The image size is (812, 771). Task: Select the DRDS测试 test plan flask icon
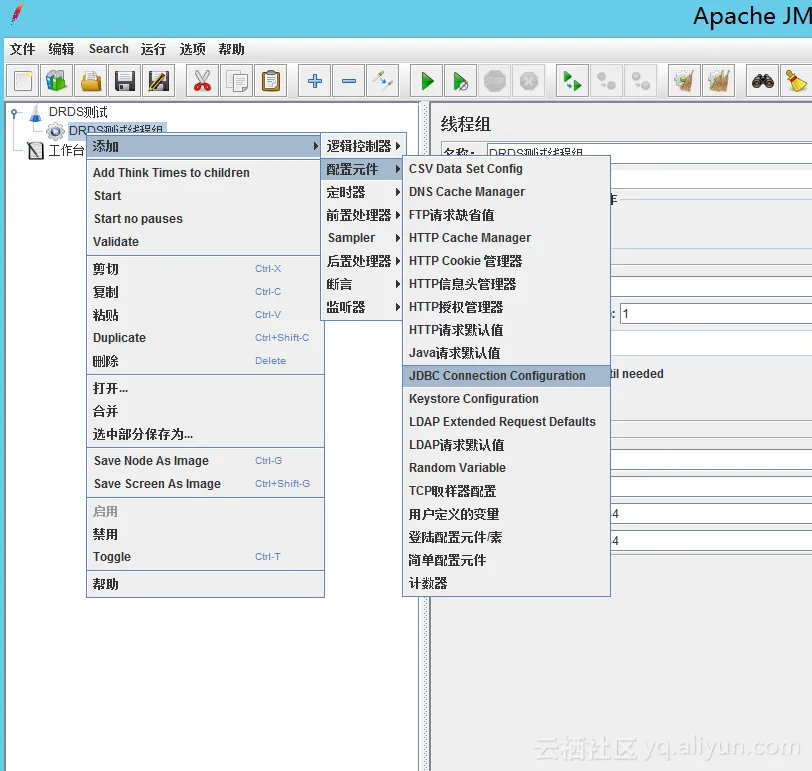tap(35, 113)
